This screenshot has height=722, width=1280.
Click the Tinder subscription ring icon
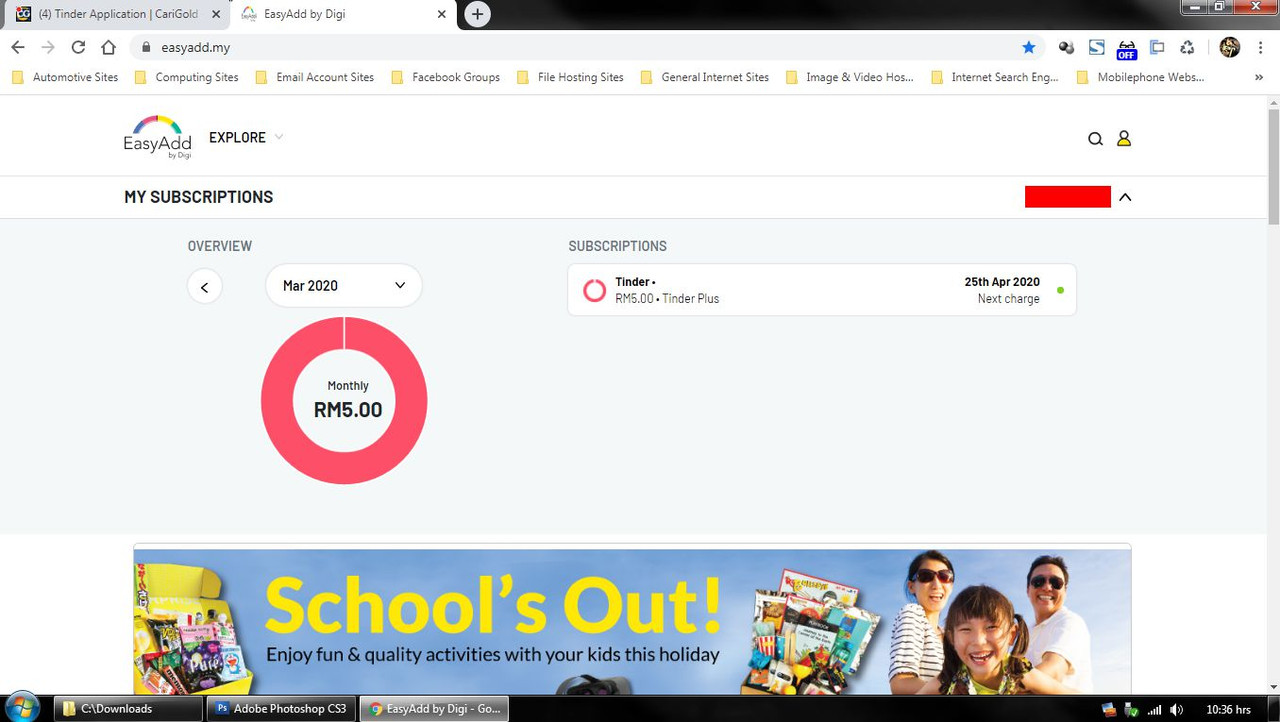pos(594,290)
